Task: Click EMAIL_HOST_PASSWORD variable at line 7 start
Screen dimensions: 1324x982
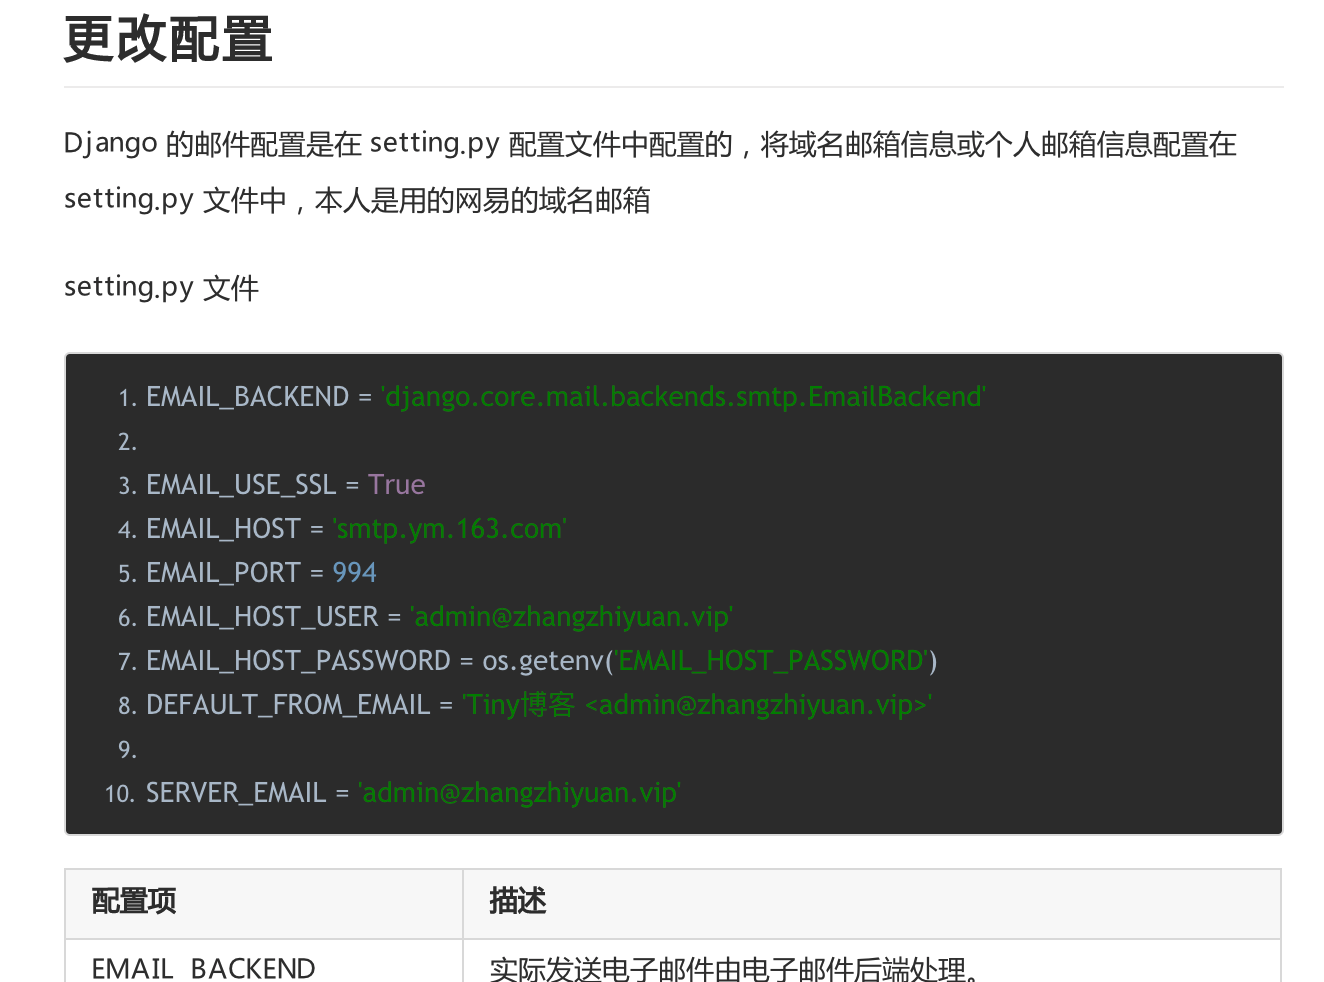Action: (x=298, y=661)
